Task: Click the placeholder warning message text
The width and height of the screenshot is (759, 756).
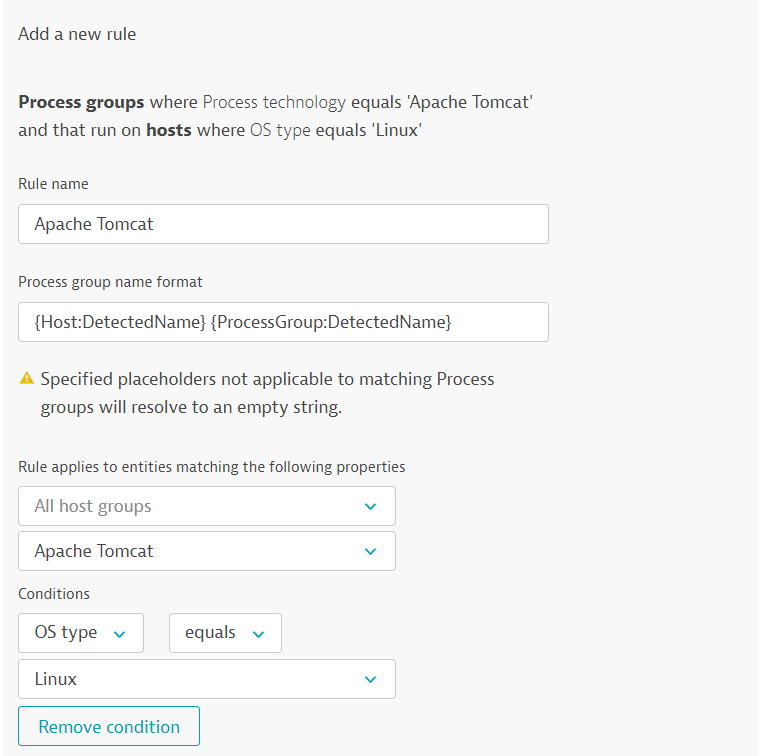Action: (x=267, y=393)
